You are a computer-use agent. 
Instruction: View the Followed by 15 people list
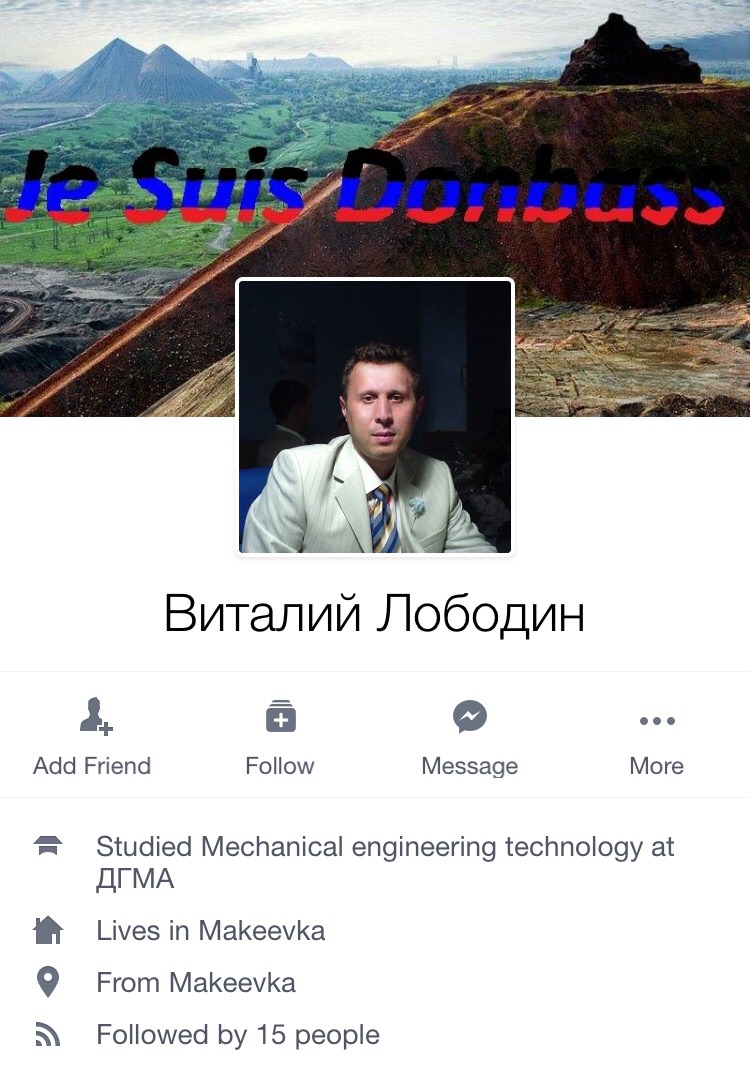[238, 1035]
